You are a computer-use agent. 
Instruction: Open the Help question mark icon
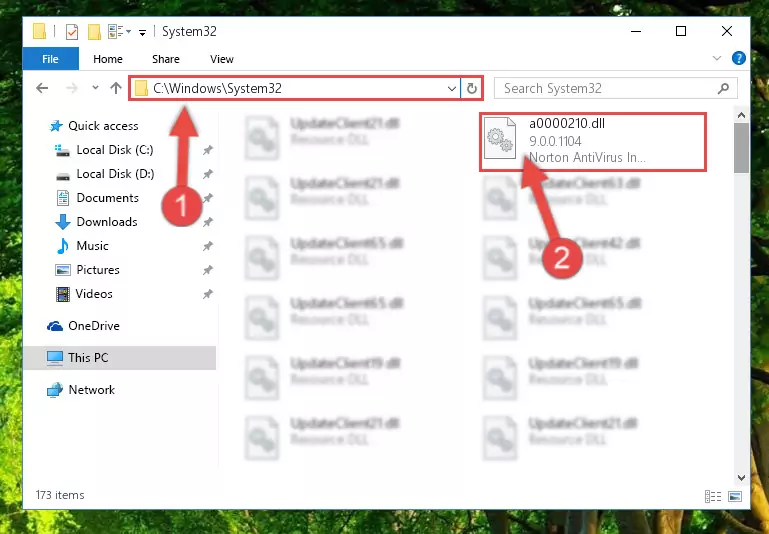739,58
